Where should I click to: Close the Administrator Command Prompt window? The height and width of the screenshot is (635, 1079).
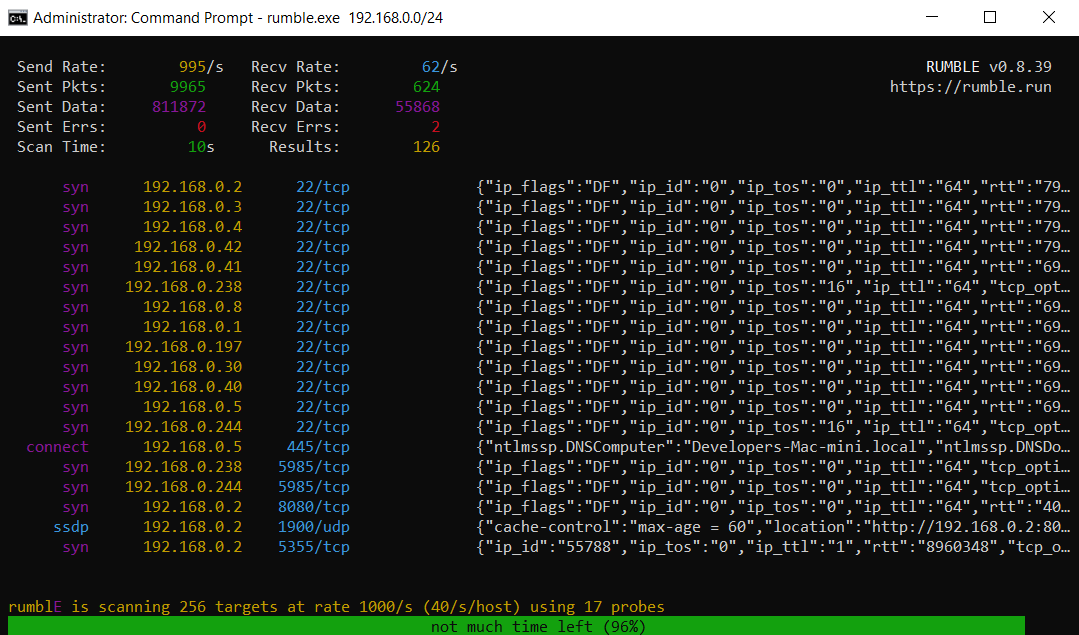(1047, 18)
